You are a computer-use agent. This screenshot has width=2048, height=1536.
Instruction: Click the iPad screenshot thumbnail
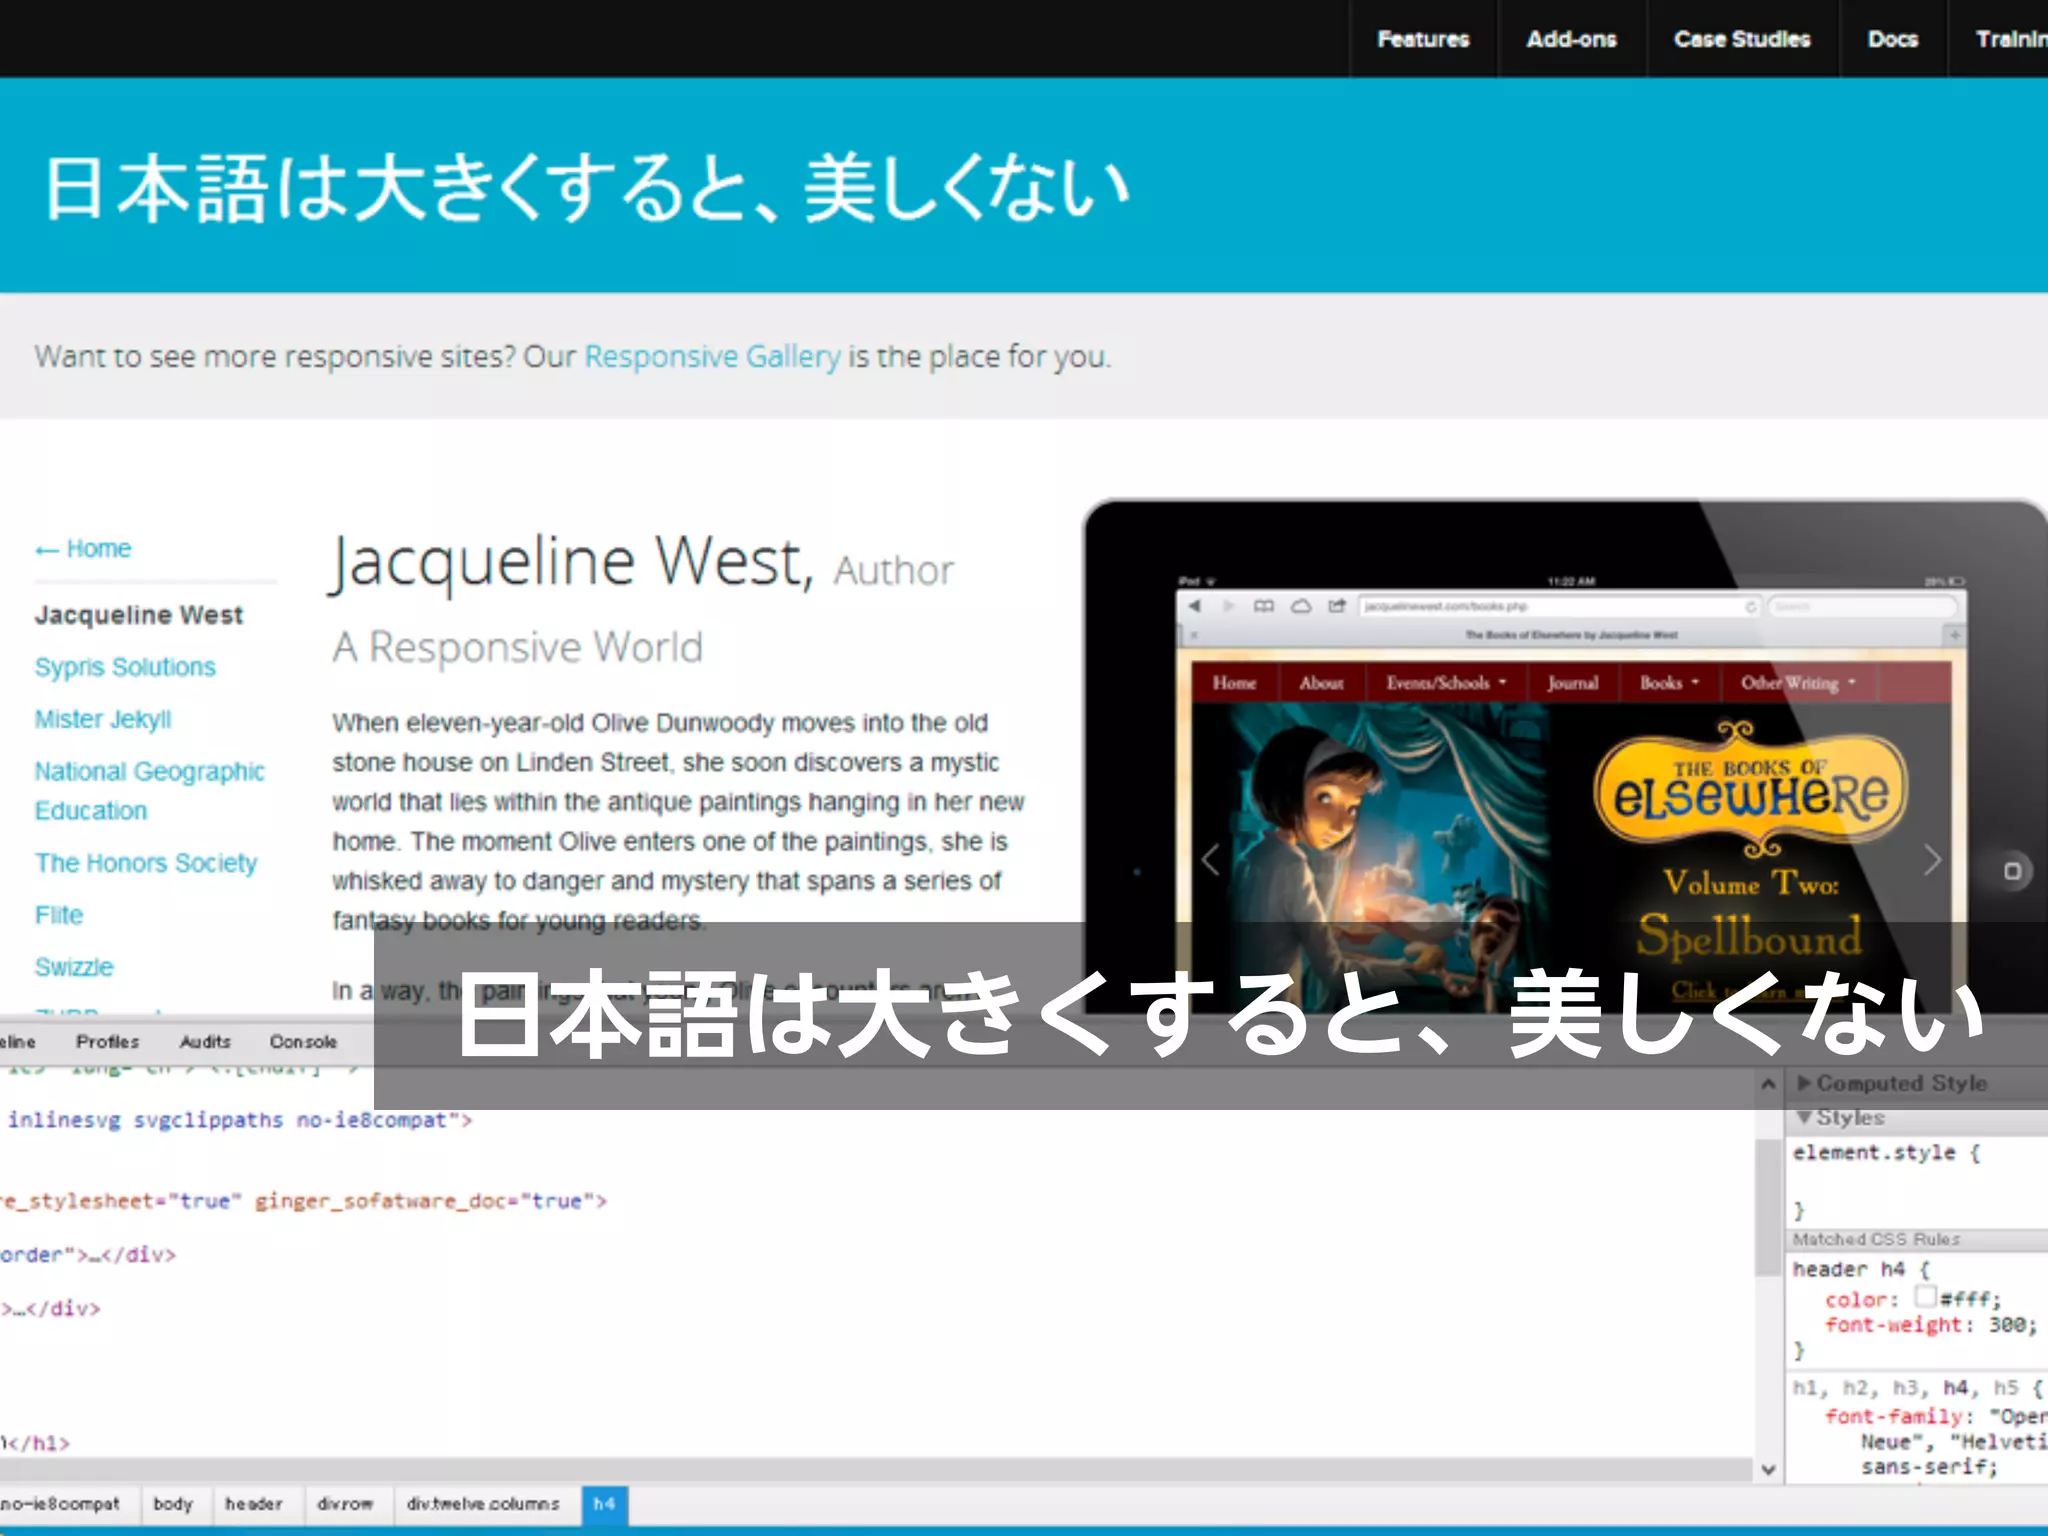pos(1565,757)
